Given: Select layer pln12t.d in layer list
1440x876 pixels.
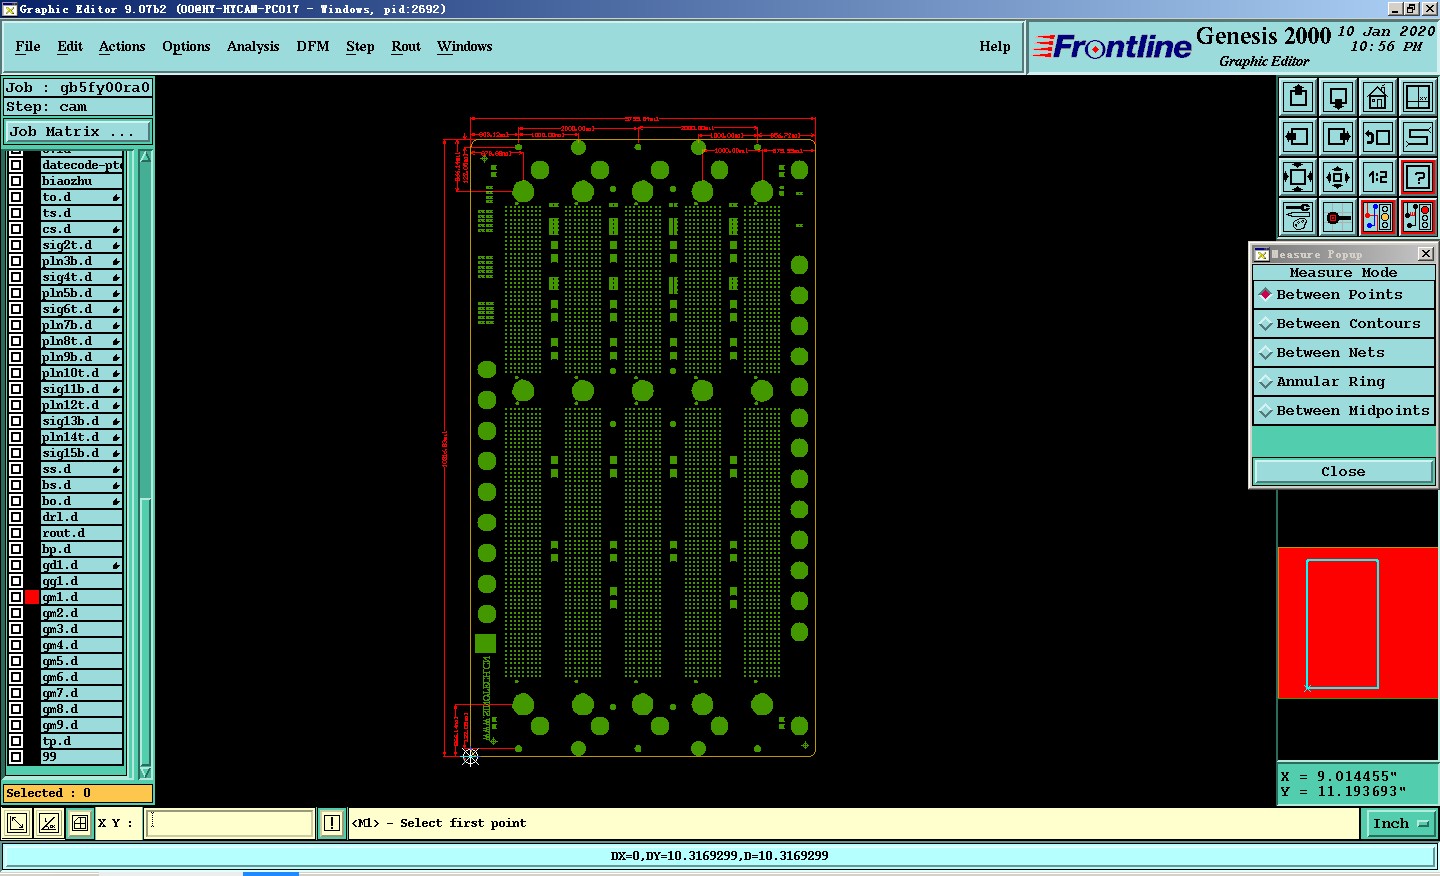Looking at the screenshot, I should coord(81,405).
